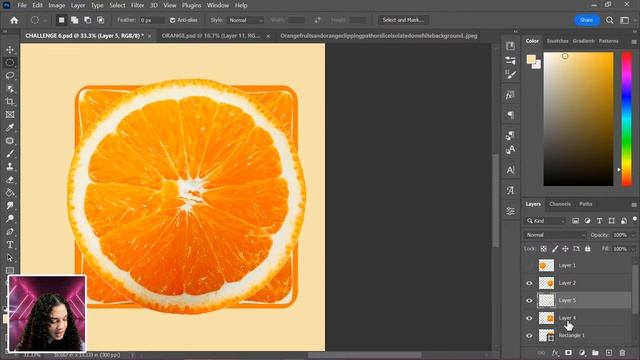Choose Subtract from Selection mode icon
The height and width of the screenshot is (360, 640).
coord(87,20)
